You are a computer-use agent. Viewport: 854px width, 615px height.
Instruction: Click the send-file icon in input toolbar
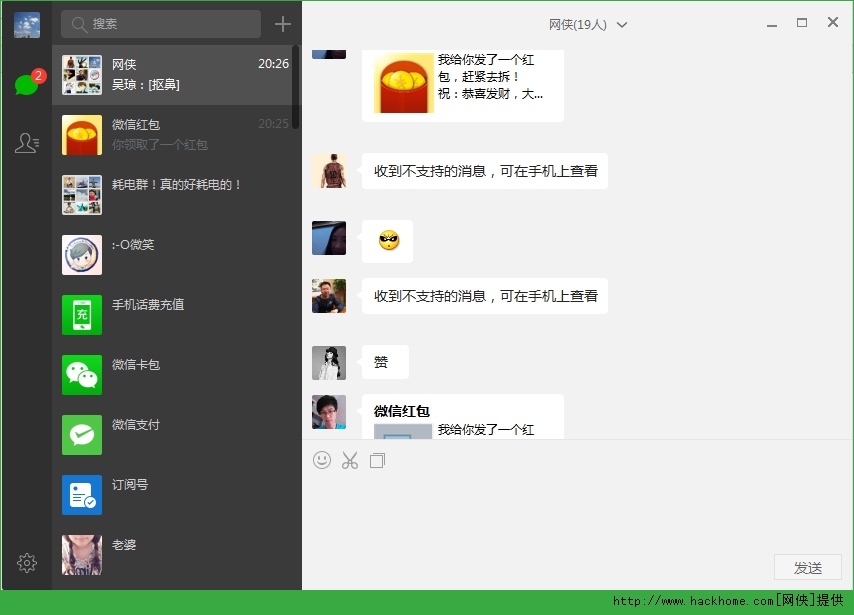click(x=377, y=461)
